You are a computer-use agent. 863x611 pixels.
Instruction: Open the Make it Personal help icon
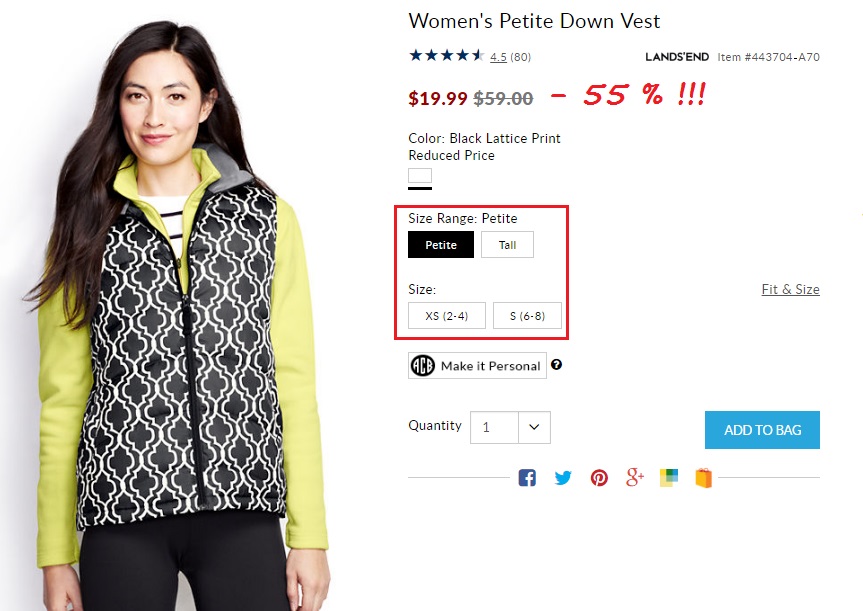[556, 365]
